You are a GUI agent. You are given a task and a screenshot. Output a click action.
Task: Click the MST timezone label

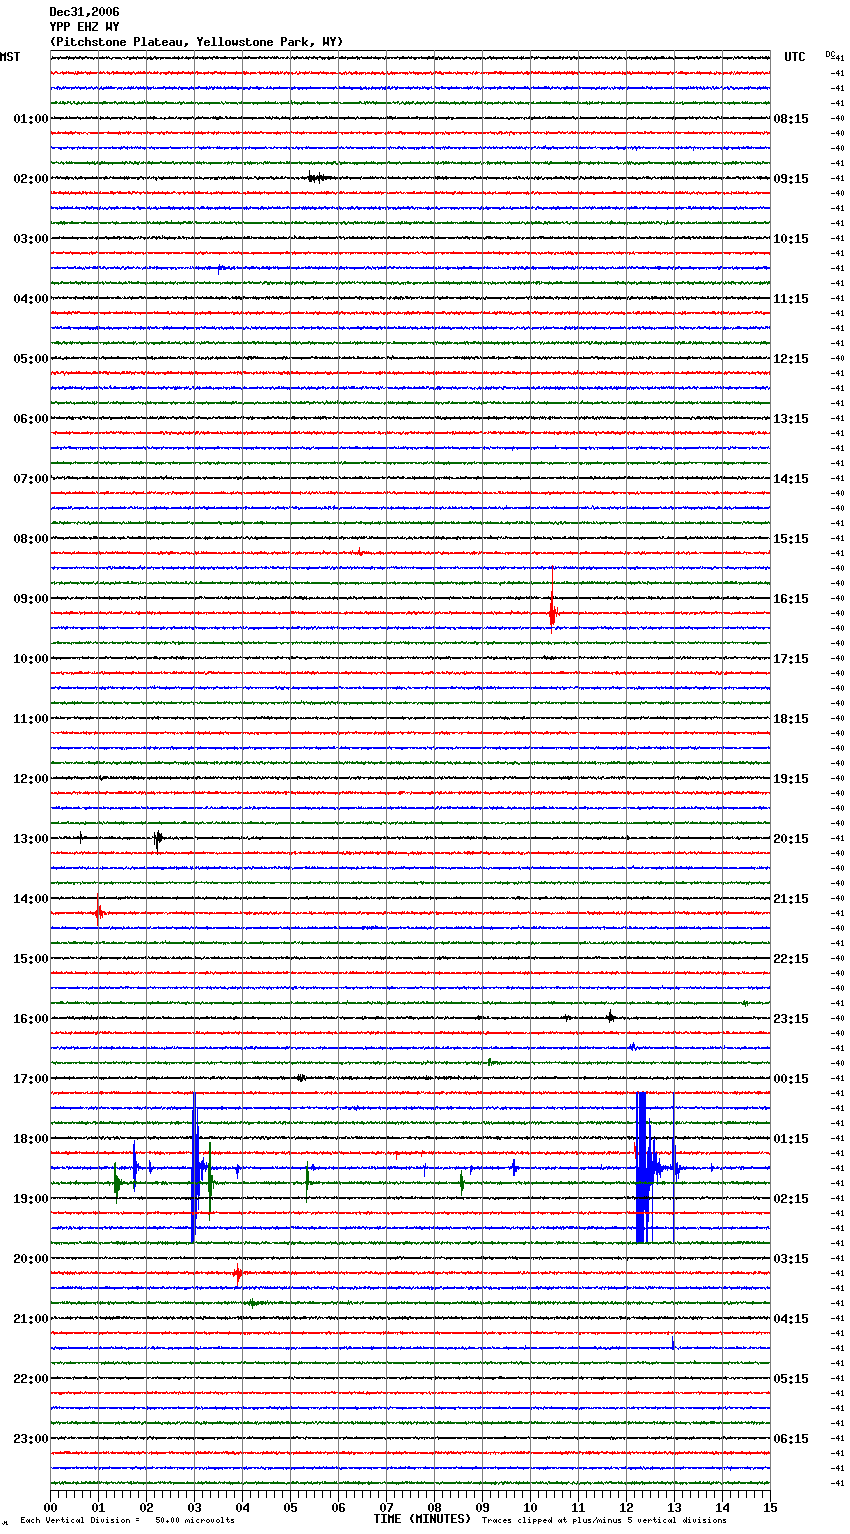pos(9,57)
